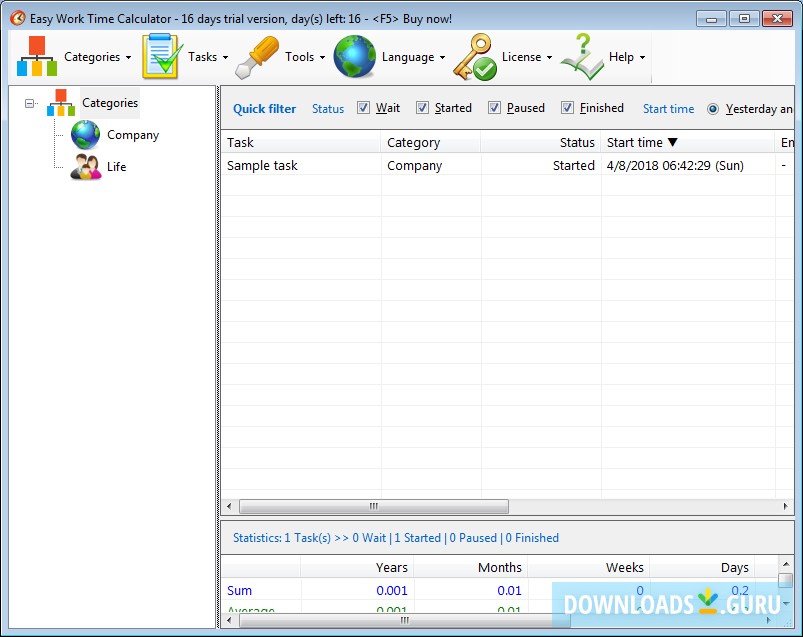Open the Tools menu label
The height and width of the screenshot is (637, 803).
[300, 57]
